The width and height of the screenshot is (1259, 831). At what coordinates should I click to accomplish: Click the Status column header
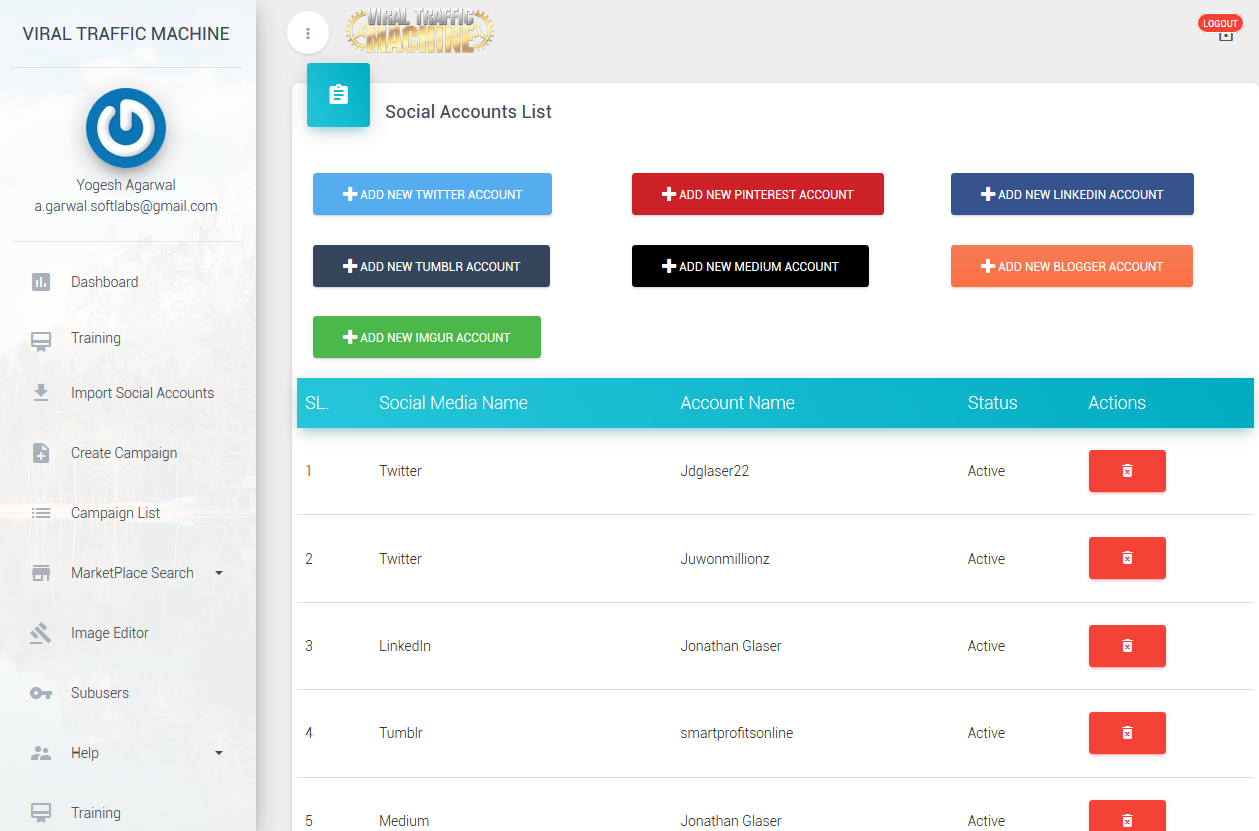coord(993,403)
